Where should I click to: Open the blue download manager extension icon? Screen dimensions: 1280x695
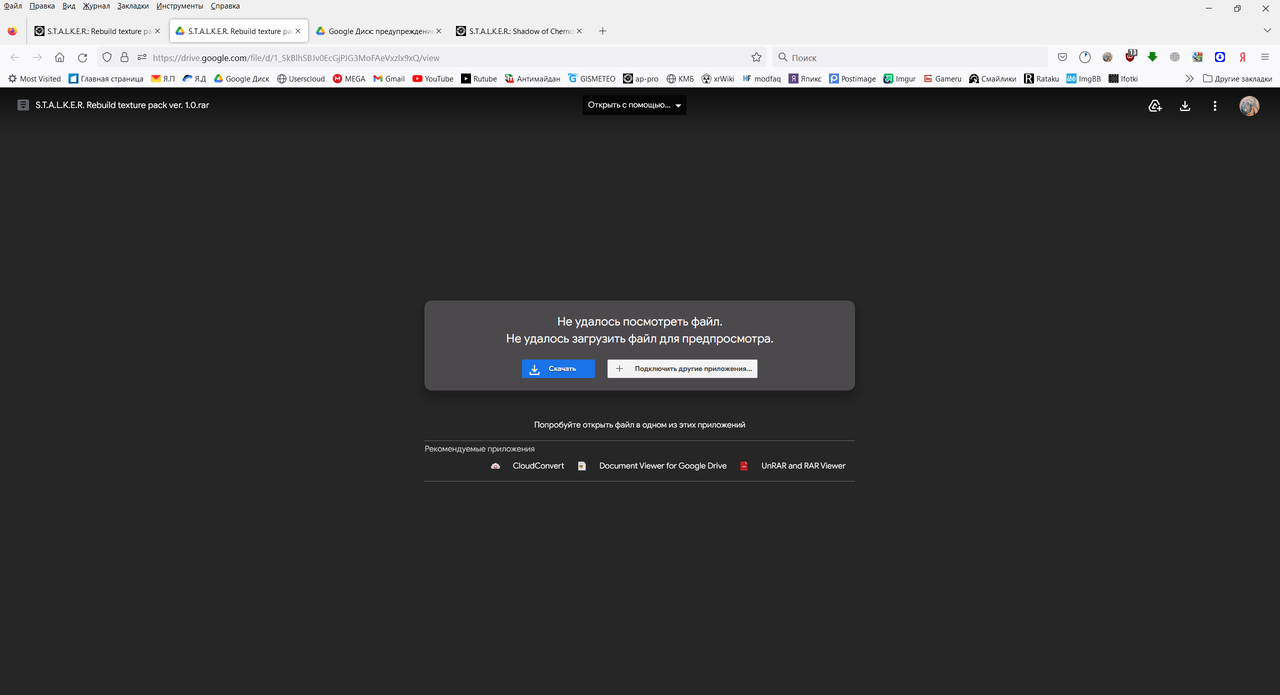(1220, 57)
